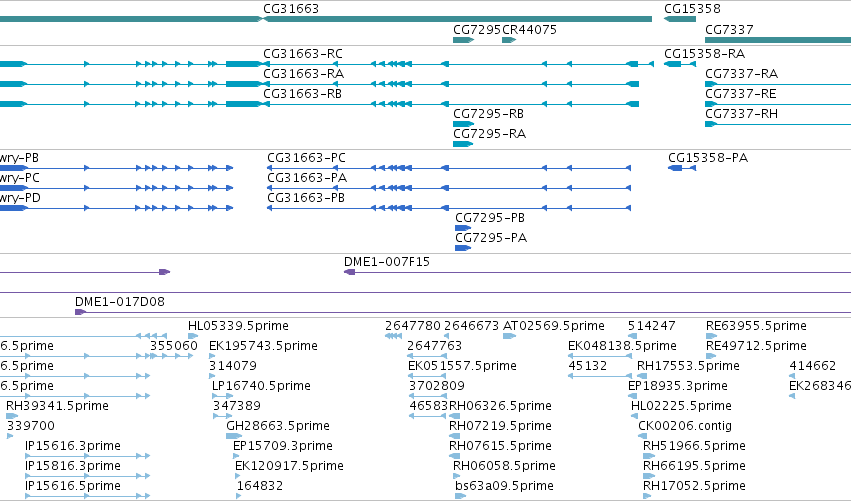Open EST IP15816.3prime
The height and width of the screenshot is (501, 851).
[73, 467]
